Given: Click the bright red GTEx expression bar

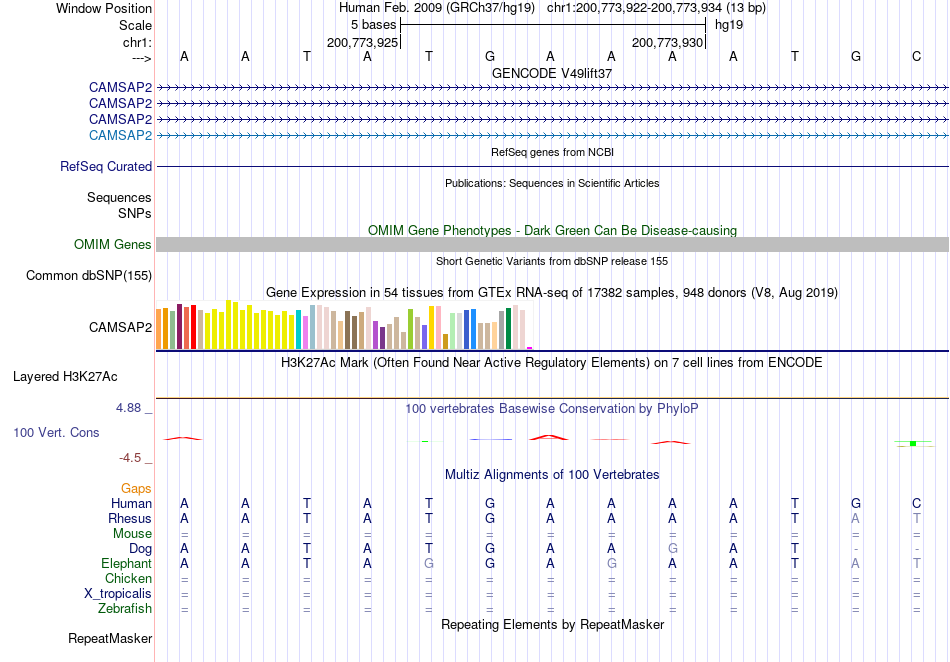Looking at the screenshot, I should tap(193, 327).
